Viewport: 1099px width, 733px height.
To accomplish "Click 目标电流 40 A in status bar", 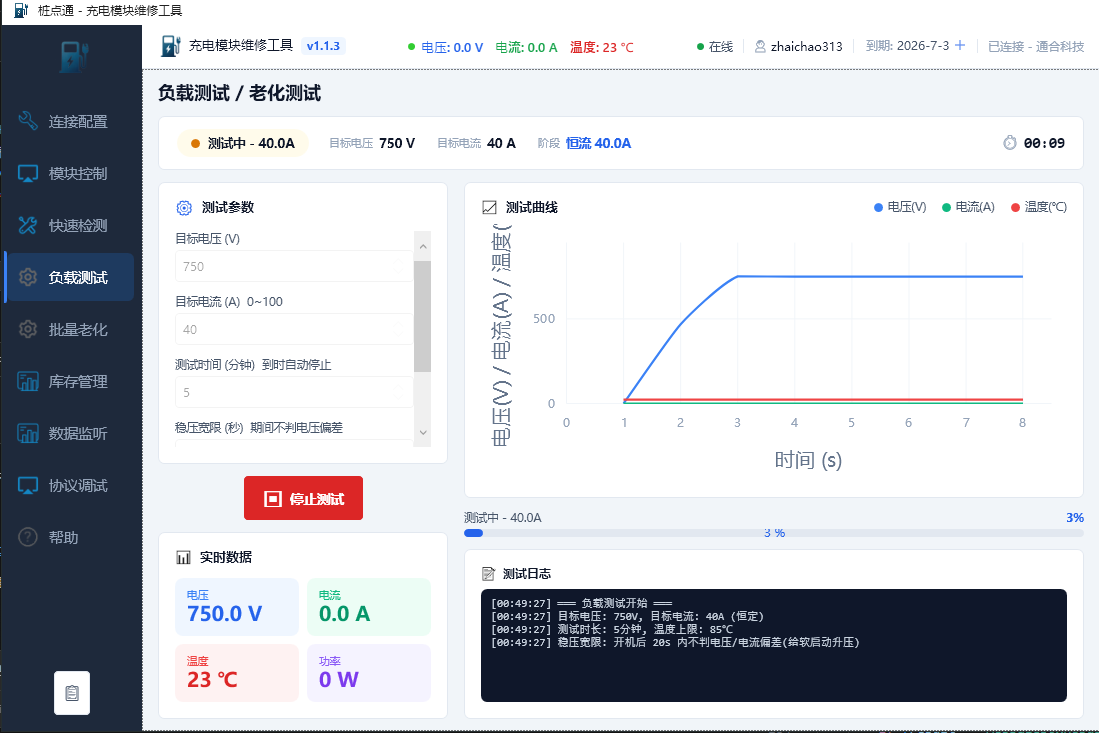I will click(477, 143).
